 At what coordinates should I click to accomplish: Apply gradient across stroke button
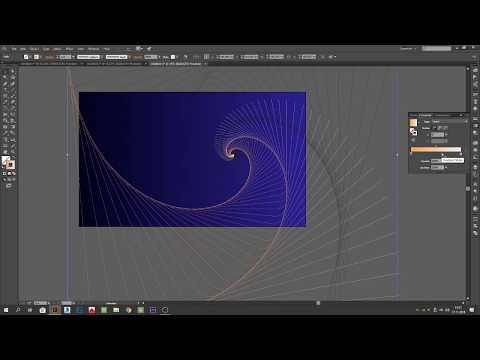[x=446, y=128]
